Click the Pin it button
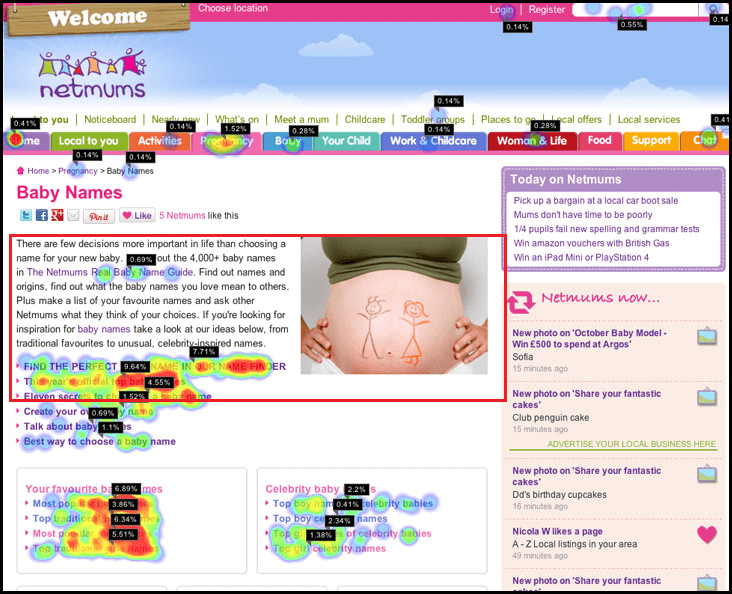Image resolution: width=732 pixels, height=594 pixels. click(99, 216)
